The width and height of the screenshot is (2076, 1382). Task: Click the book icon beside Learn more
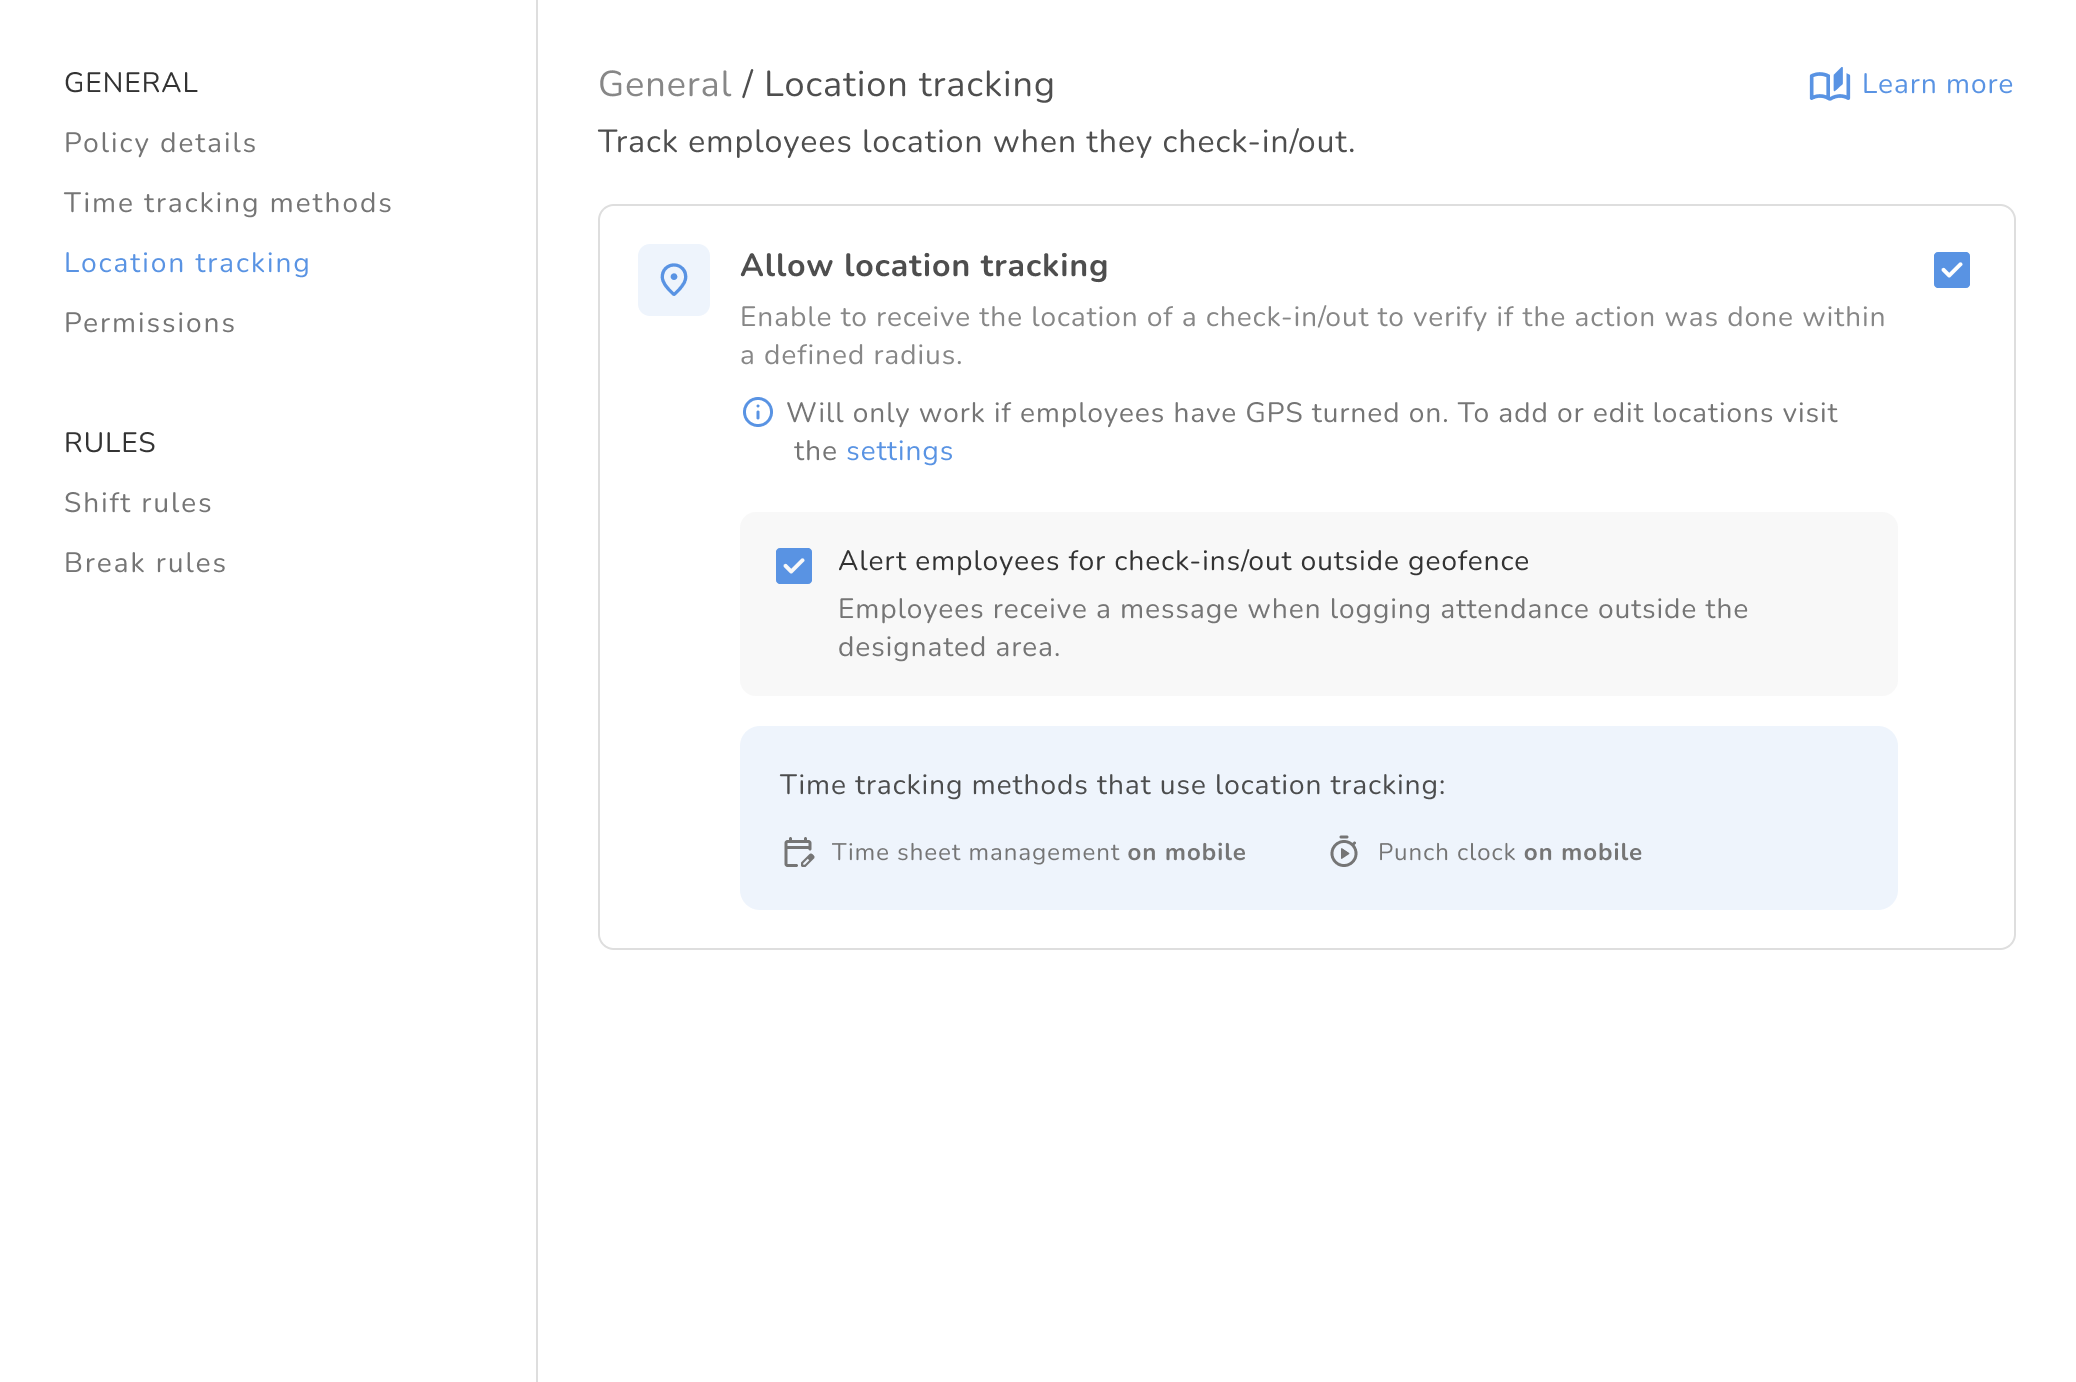[1829, 85]
